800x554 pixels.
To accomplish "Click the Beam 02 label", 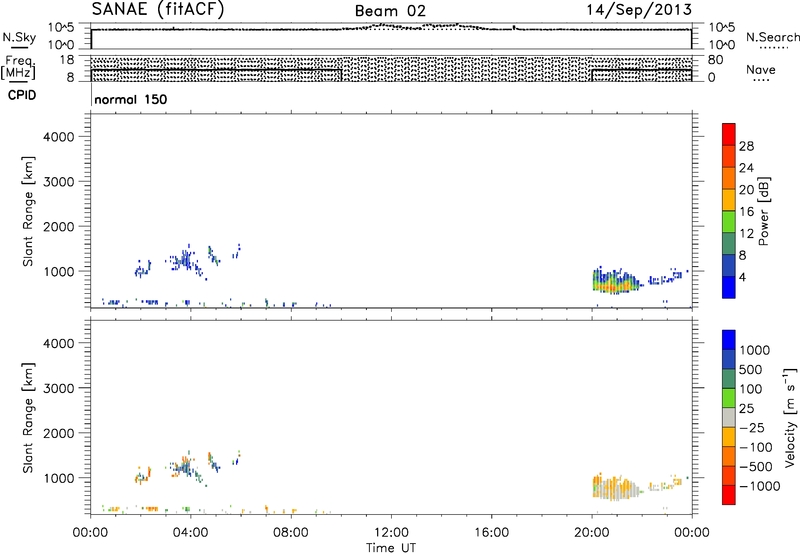I will 390,11.
